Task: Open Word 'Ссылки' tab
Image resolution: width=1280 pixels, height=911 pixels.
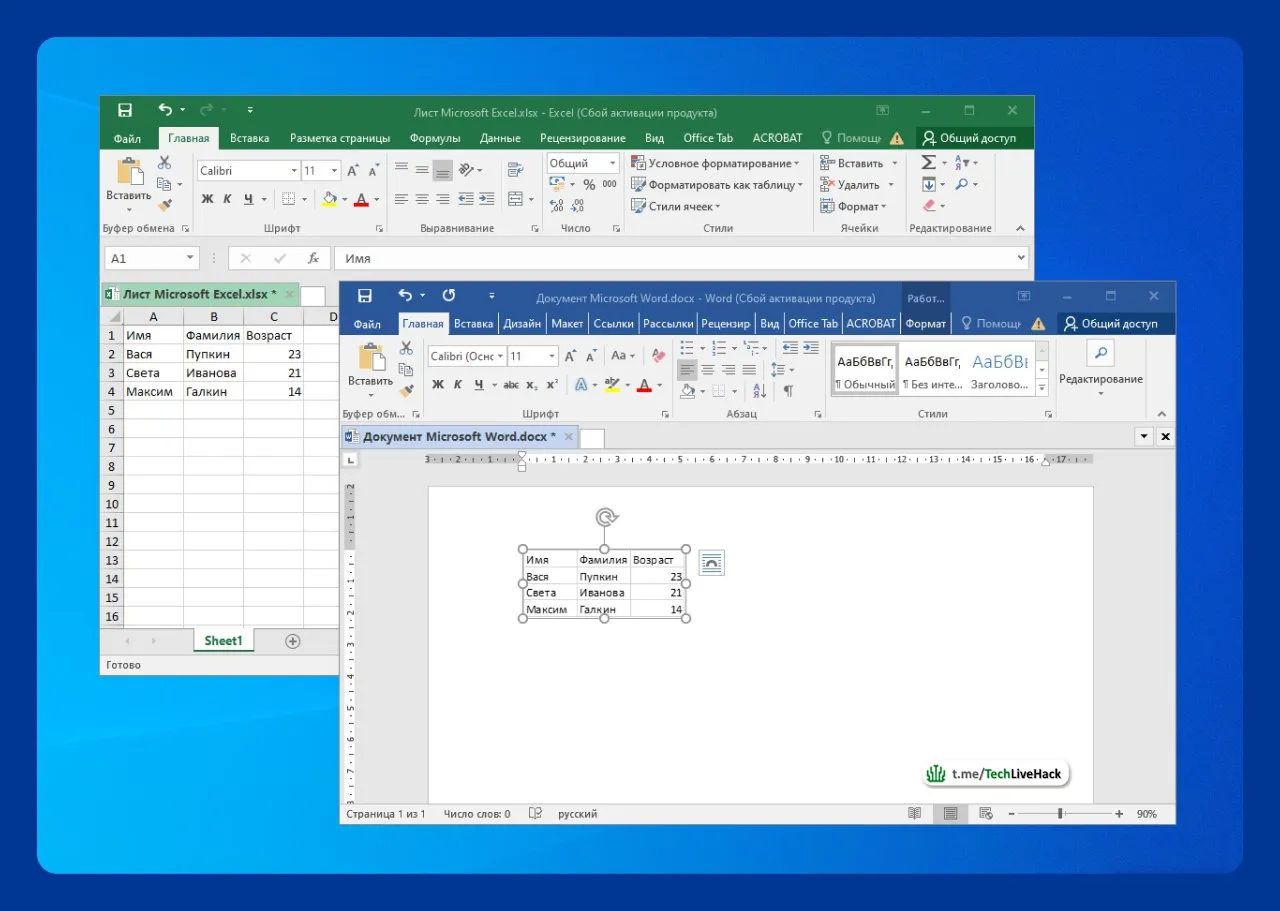Action: click(x=613, y=324)
